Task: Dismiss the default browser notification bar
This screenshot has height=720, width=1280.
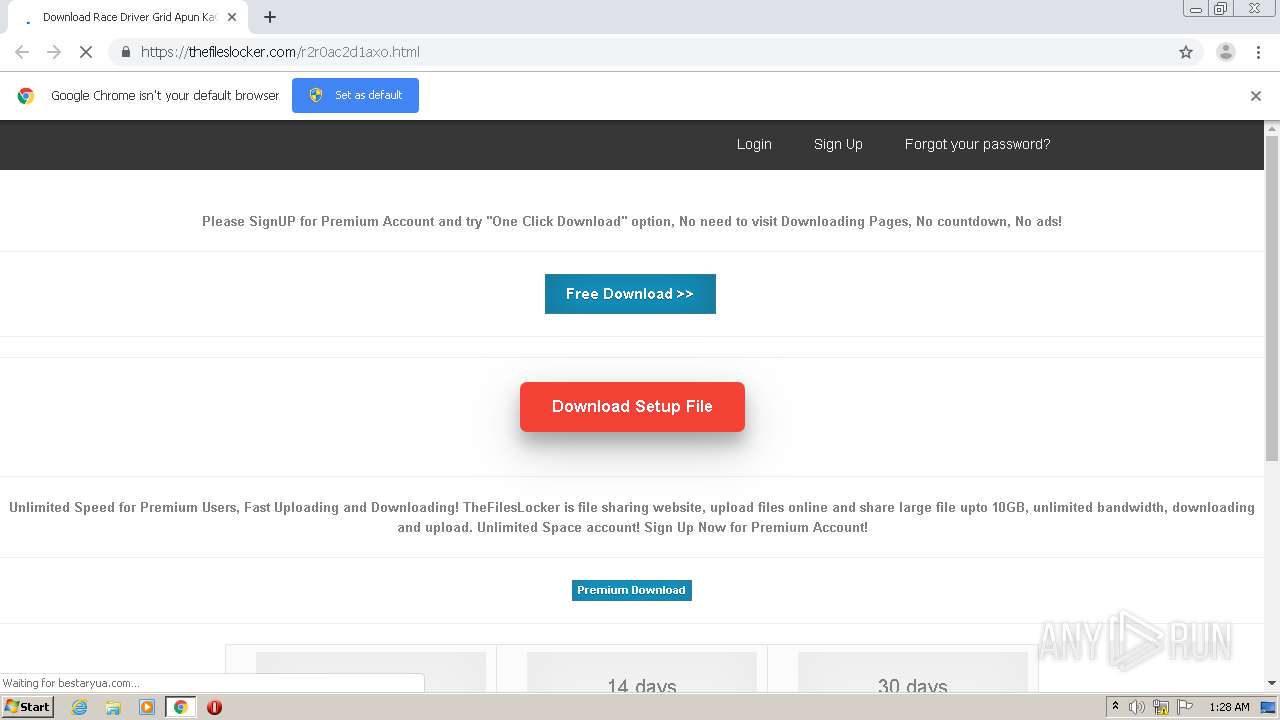Action: 1256,96
